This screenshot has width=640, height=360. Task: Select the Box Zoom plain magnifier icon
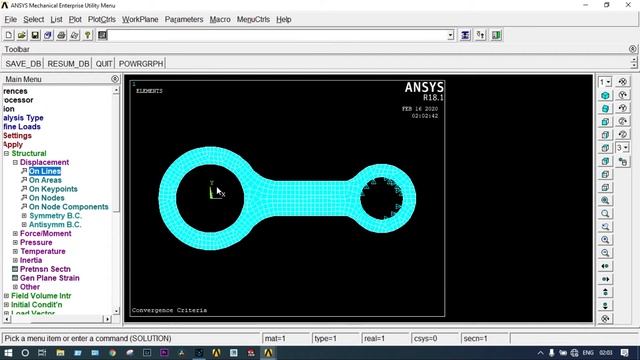[605, 213]
